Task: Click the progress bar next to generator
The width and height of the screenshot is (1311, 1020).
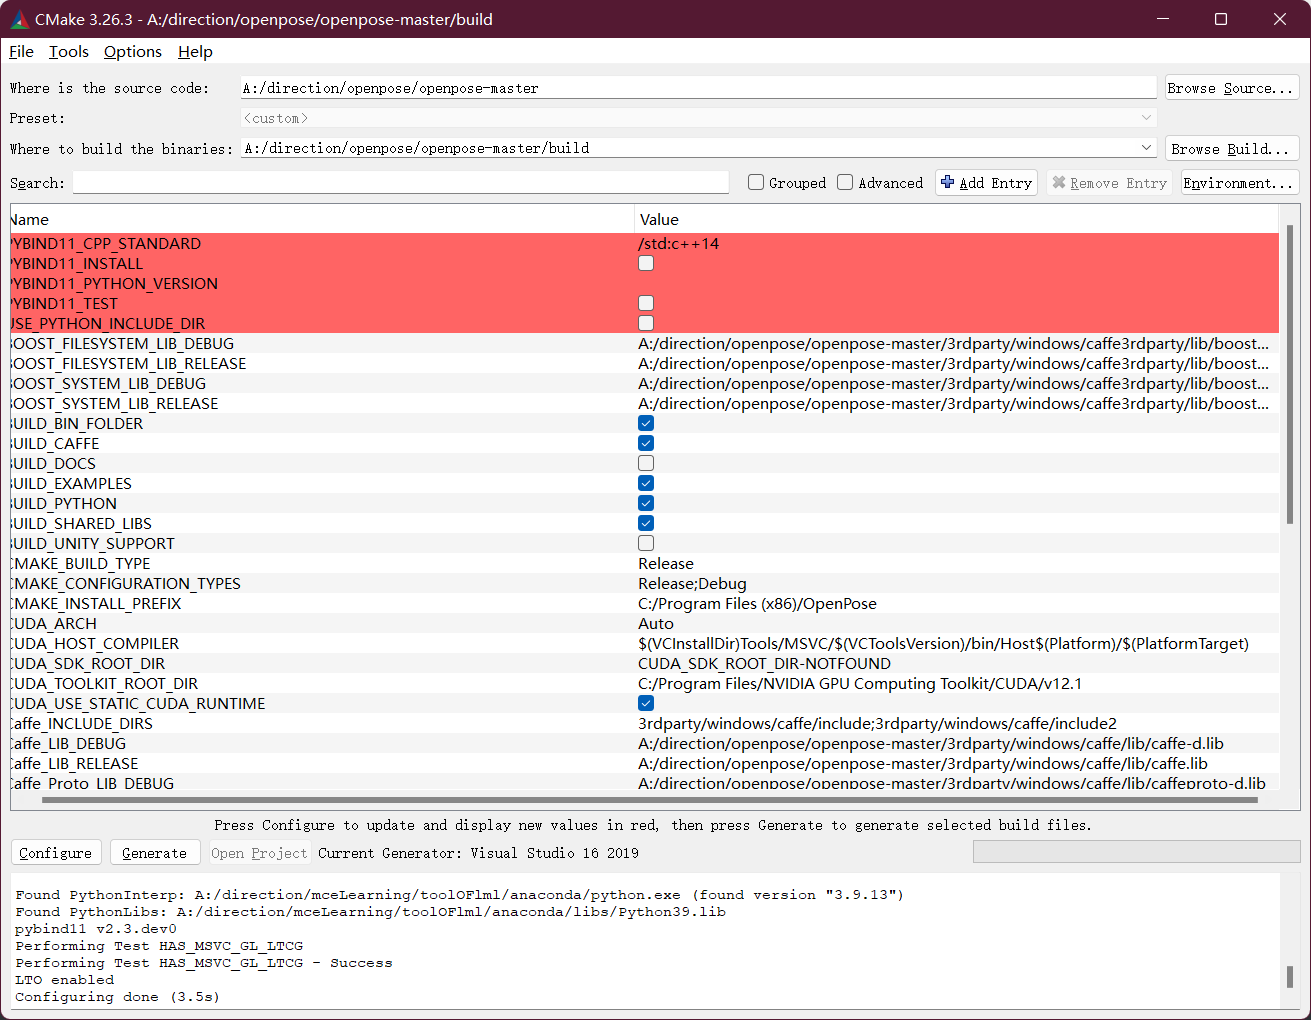Action: point(1136,852)
